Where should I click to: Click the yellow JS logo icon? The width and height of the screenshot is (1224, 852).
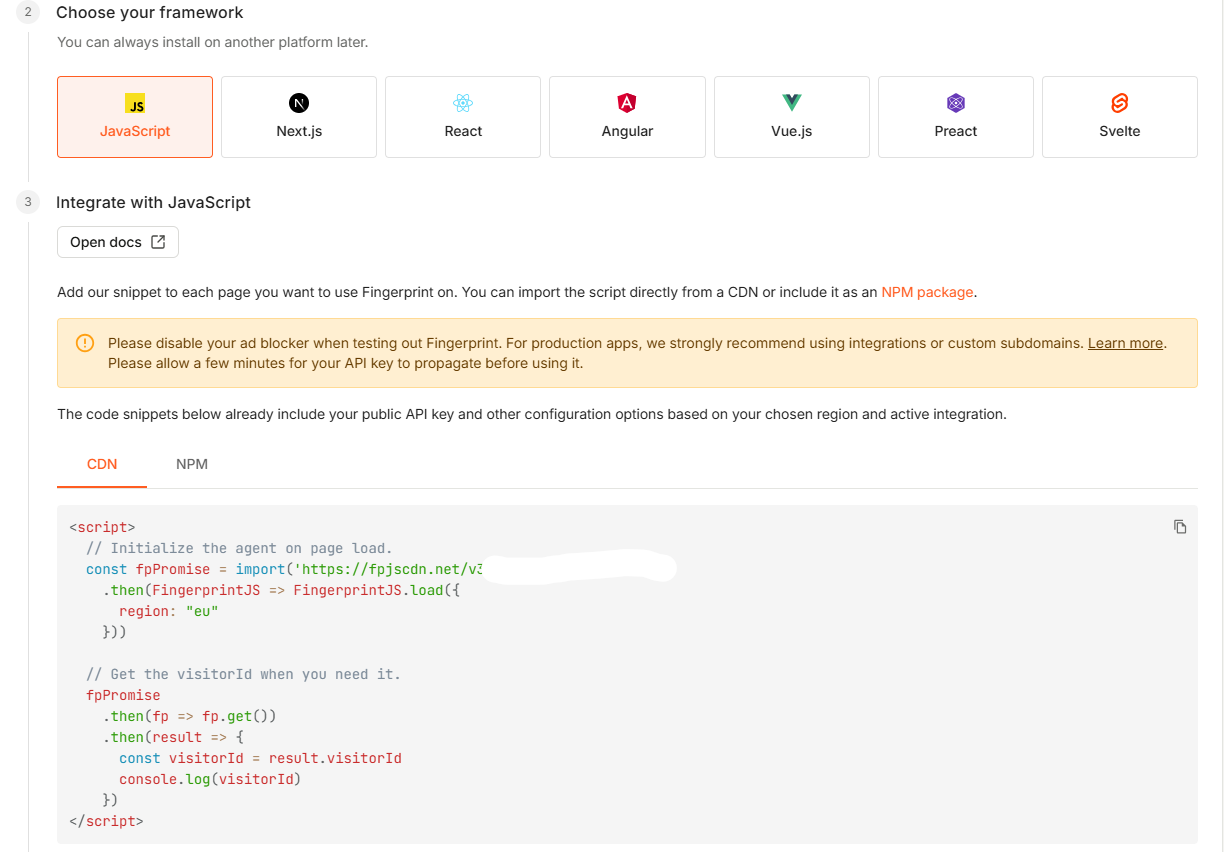click(x=135, y=104)
